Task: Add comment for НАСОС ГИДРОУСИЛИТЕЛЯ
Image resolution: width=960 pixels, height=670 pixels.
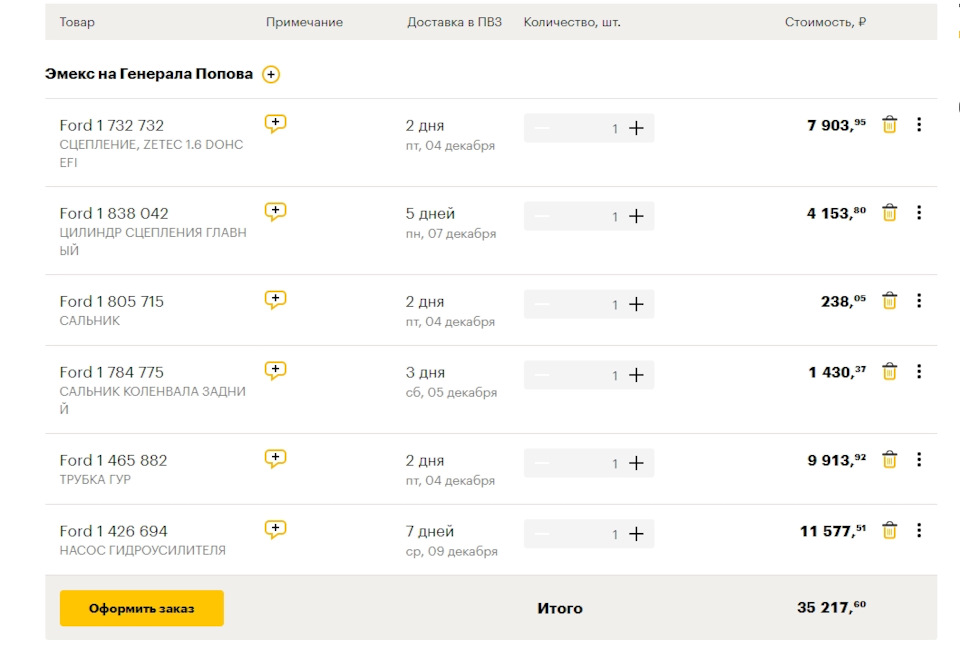Action: [275, 530]
